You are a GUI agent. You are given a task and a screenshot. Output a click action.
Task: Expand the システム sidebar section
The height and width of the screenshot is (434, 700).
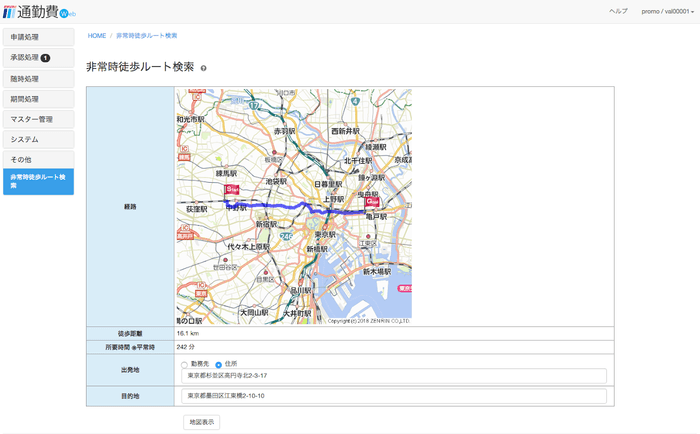pos(38,139)
